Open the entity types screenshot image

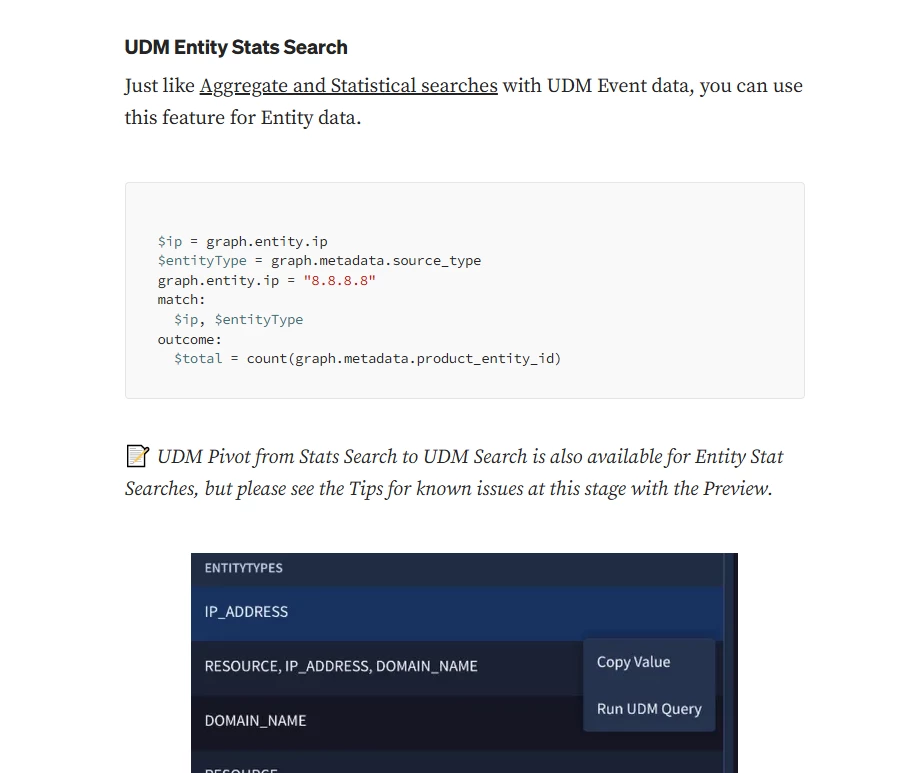point(464,663)
